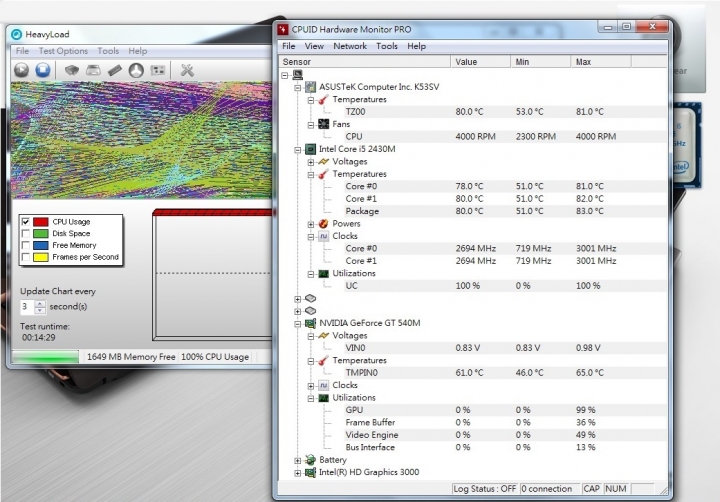Toggle the disk access simulation icon in HeavyLoad
720x502 pixels.
pyautogui.click(x=136, y=70)
